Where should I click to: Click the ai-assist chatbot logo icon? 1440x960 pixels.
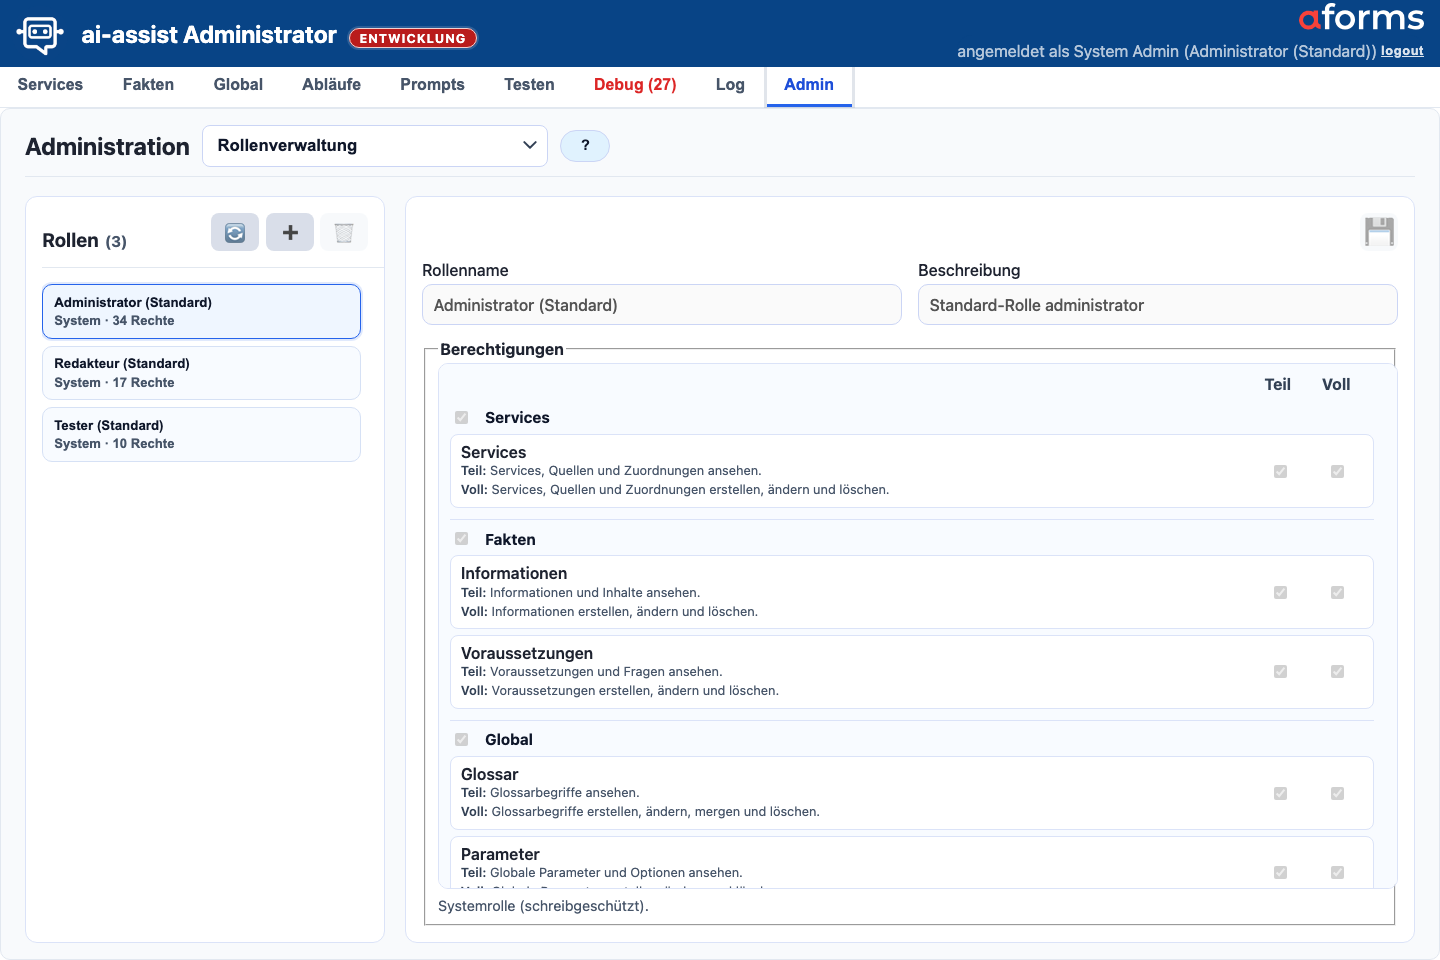[x=40, y=34]
